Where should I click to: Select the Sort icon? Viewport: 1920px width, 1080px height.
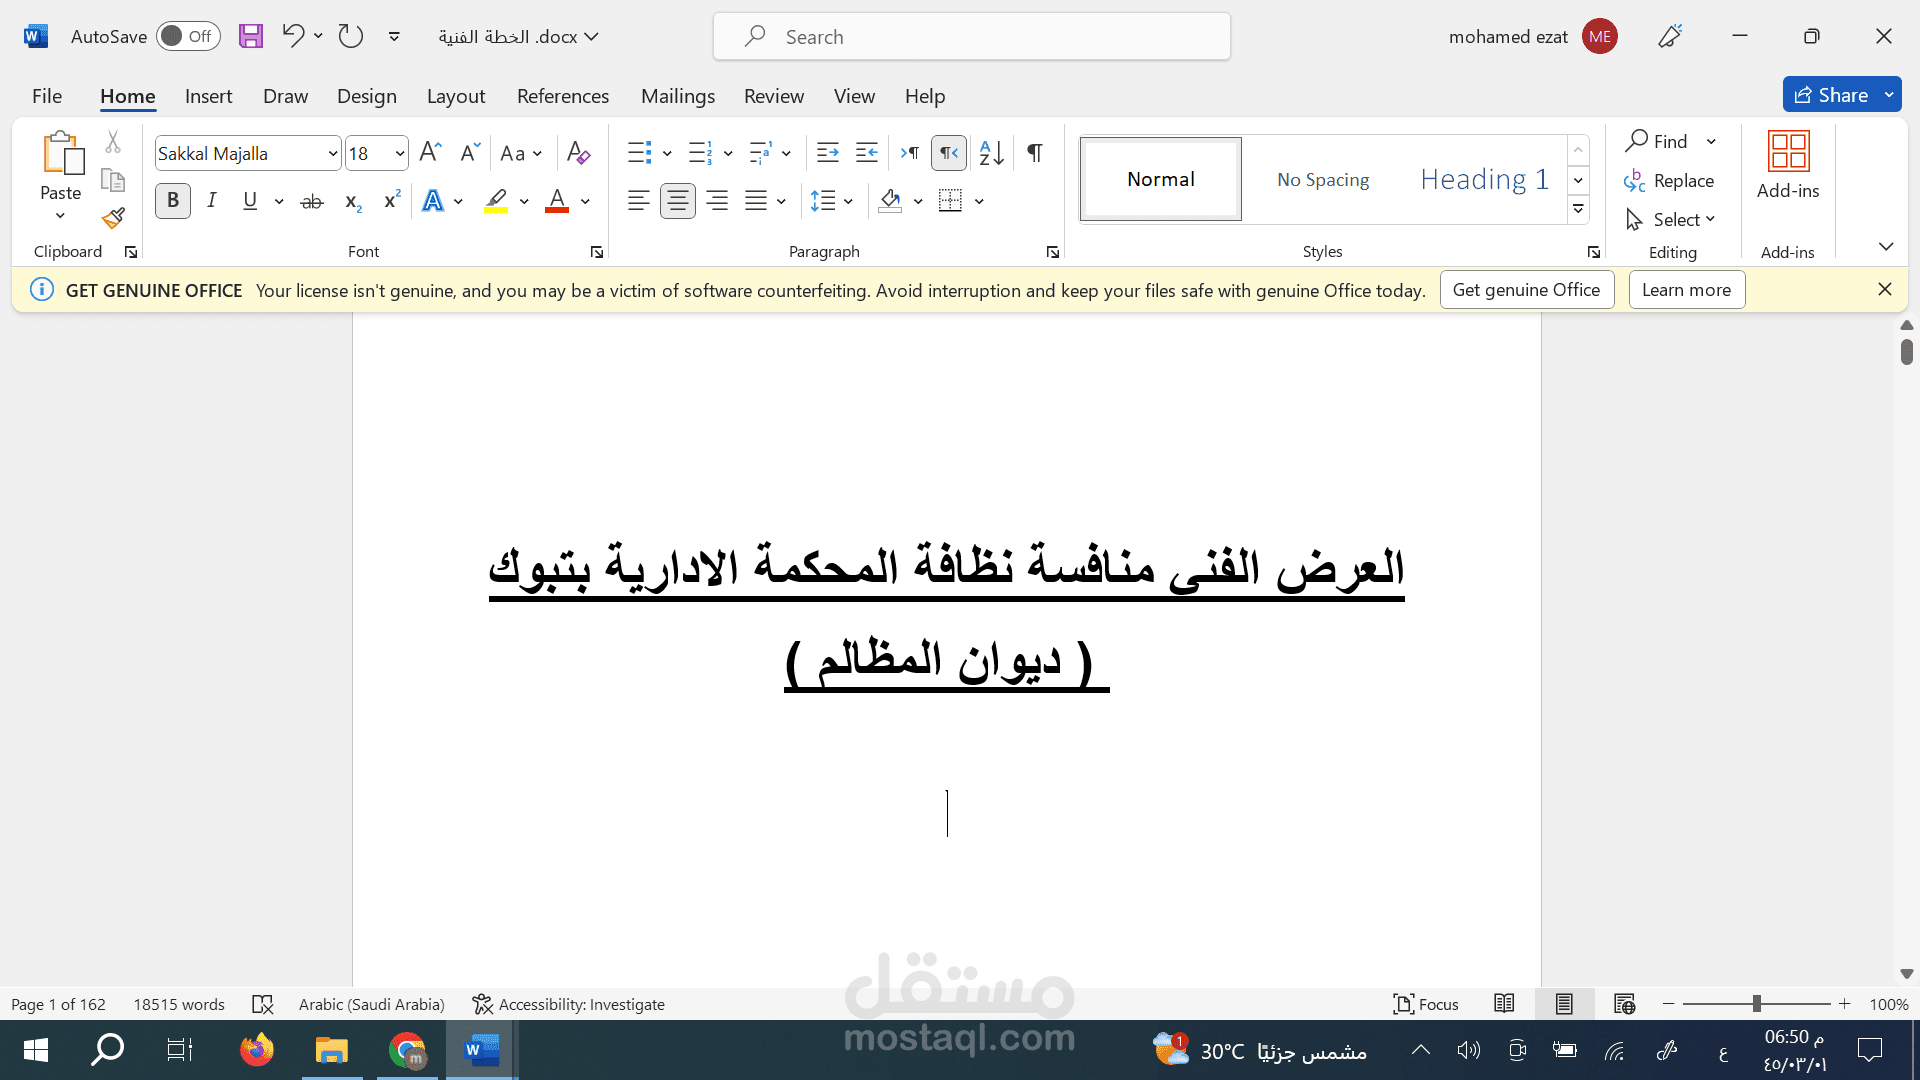[990, 153]
